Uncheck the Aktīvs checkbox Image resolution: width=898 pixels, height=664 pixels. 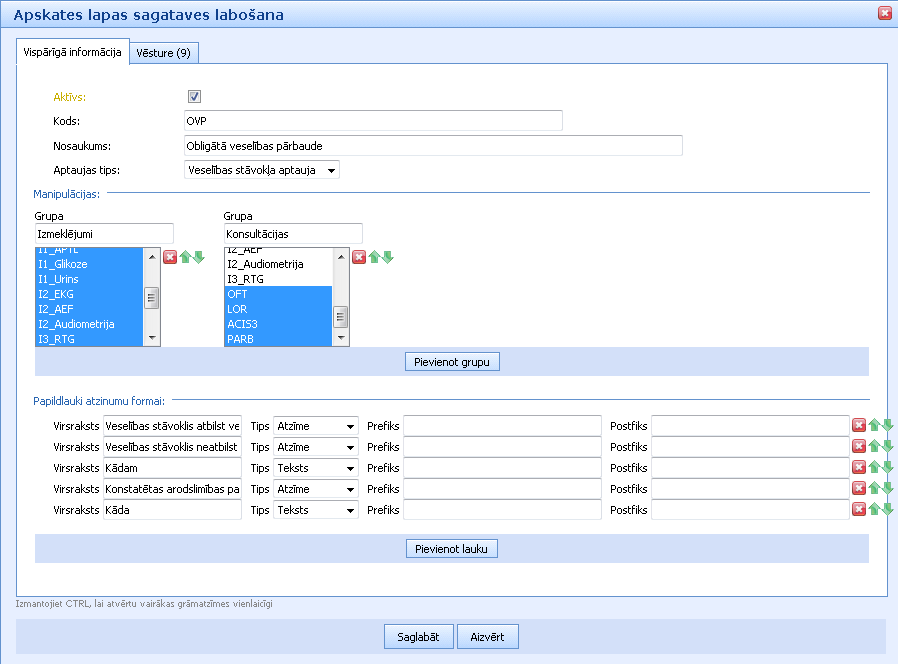click(194, 97)
